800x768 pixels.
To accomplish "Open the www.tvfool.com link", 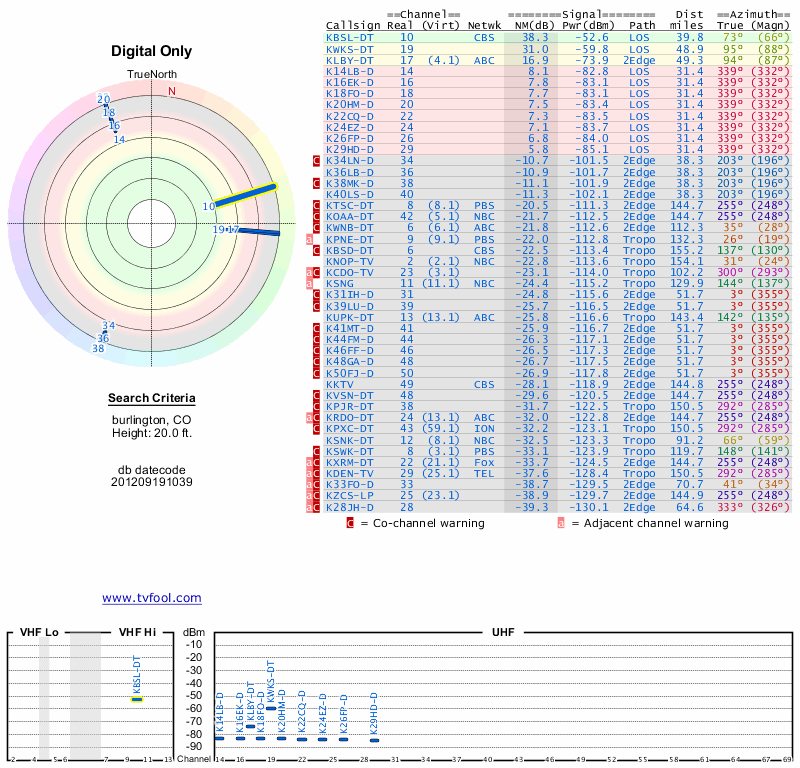I will point(151,598).
